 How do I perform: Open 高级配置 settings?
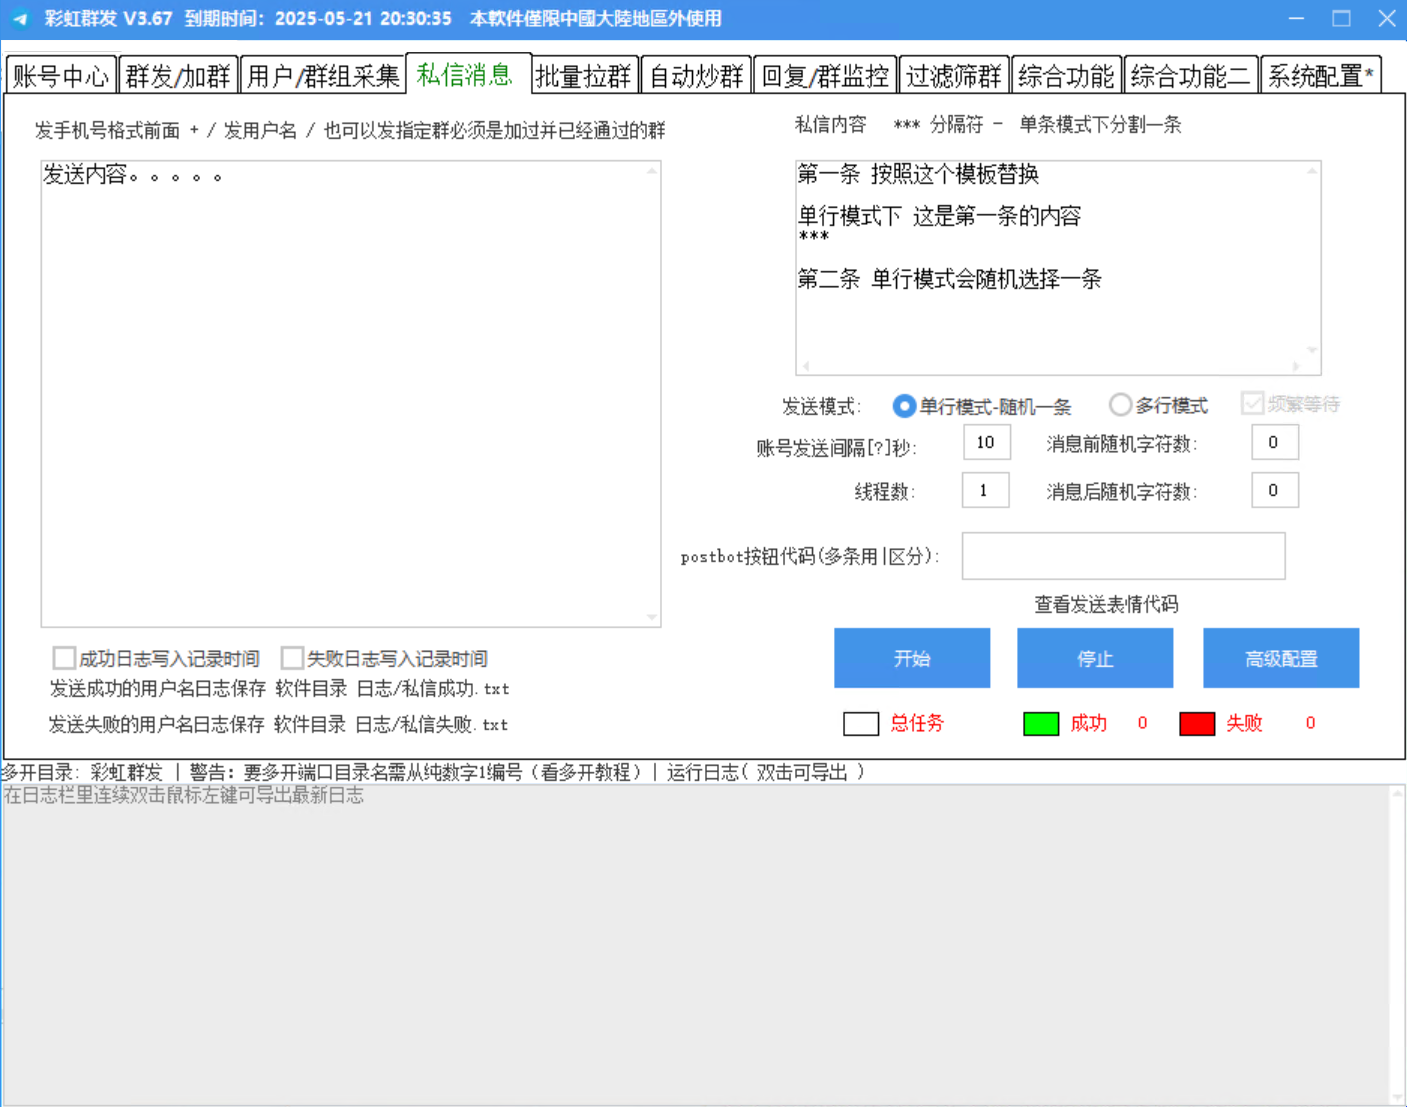pos(1281,658)
